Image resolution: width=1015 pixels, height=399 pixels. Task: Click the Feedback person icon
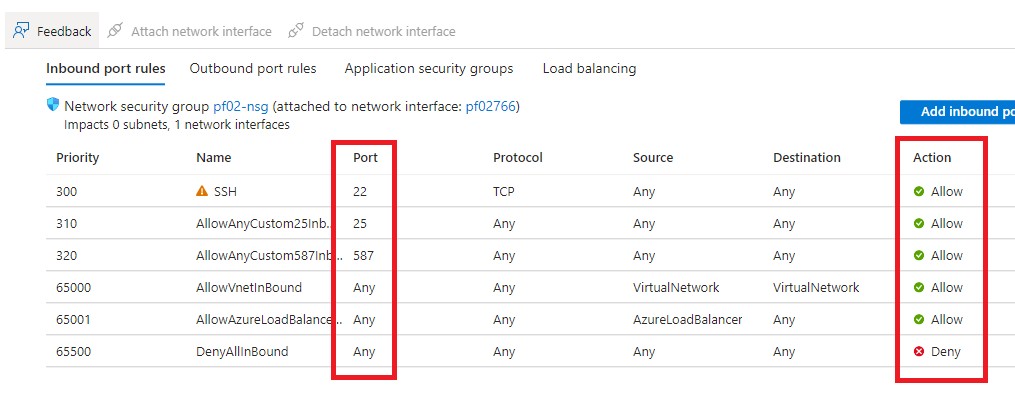pyautogui.click(x=21, y=30)
